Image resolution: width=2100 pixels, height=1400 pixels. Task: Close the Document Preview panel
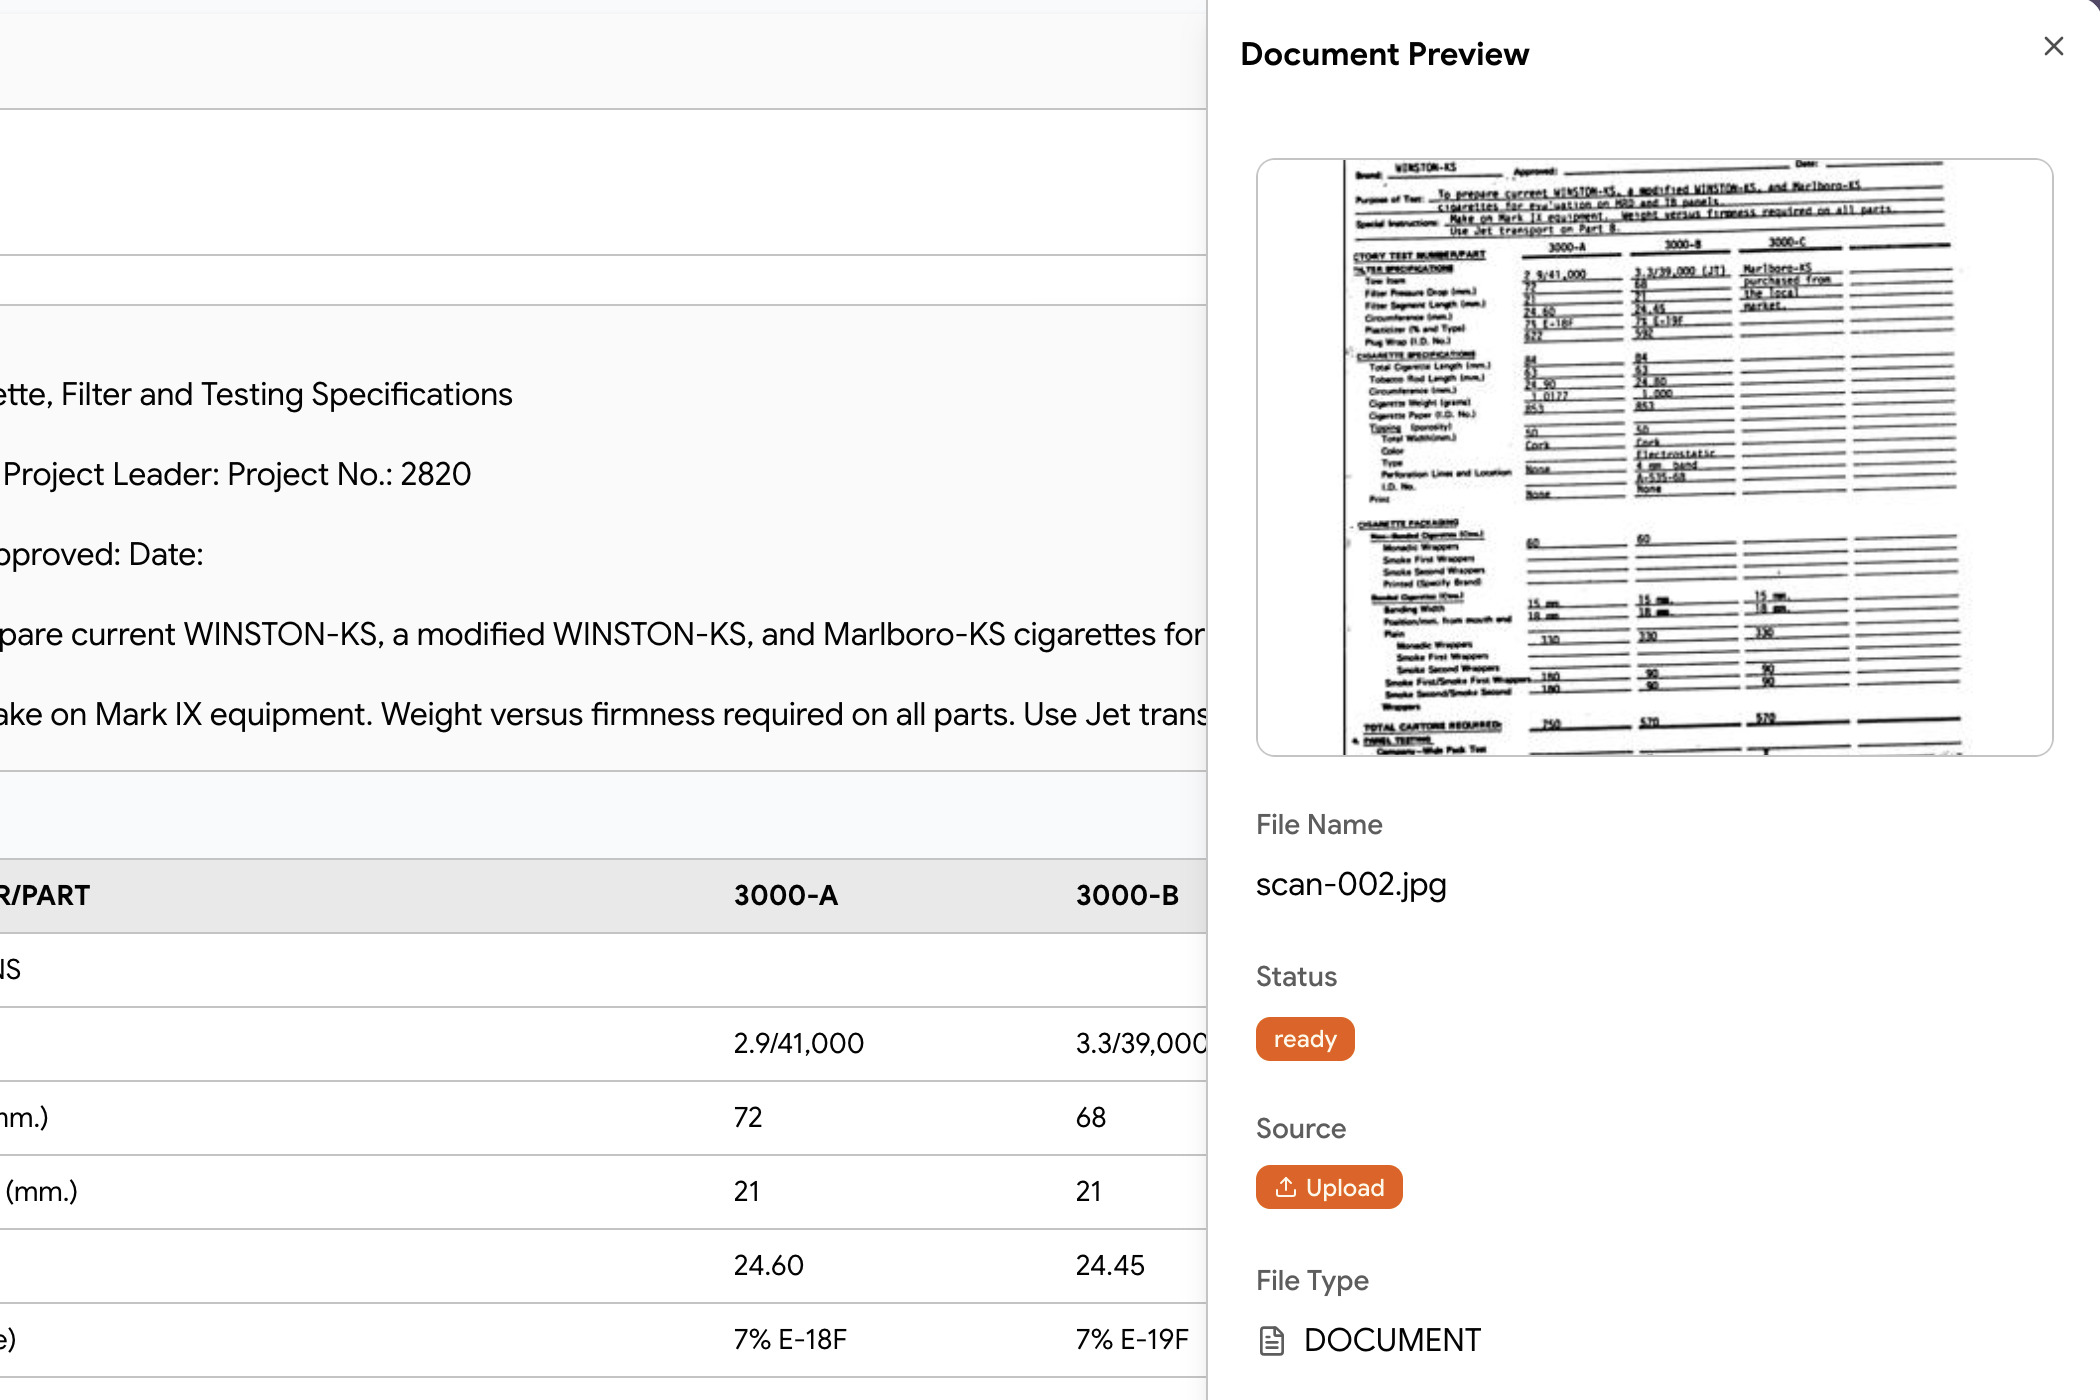(2053, 47)
